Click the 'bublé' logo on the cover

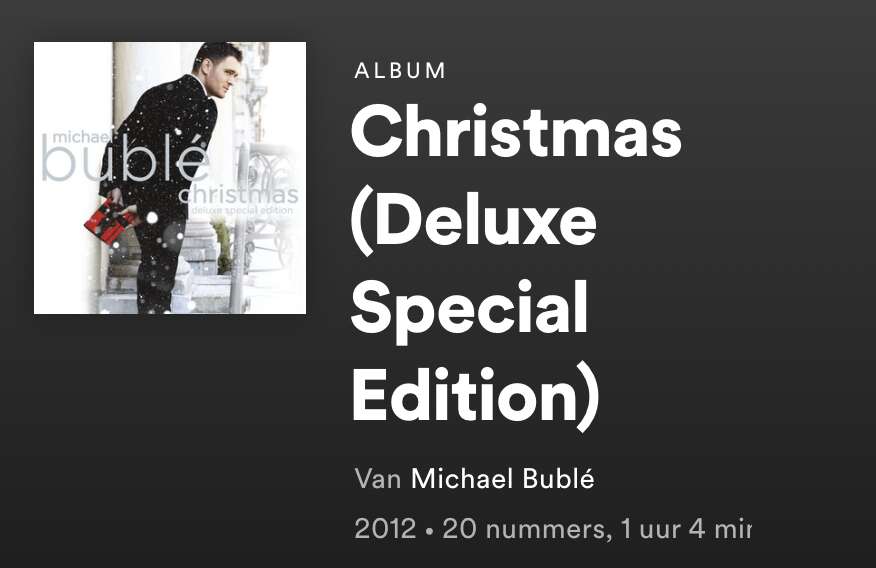point(125,159)
